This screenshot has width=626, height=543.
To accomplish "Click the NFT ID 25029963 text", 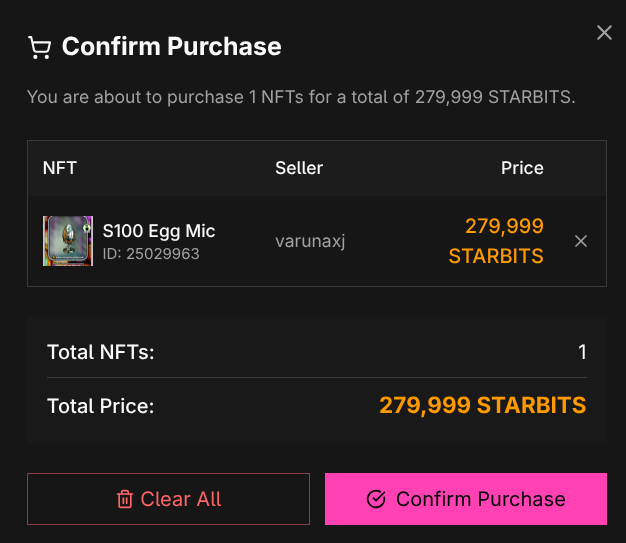I will (151, 254).
